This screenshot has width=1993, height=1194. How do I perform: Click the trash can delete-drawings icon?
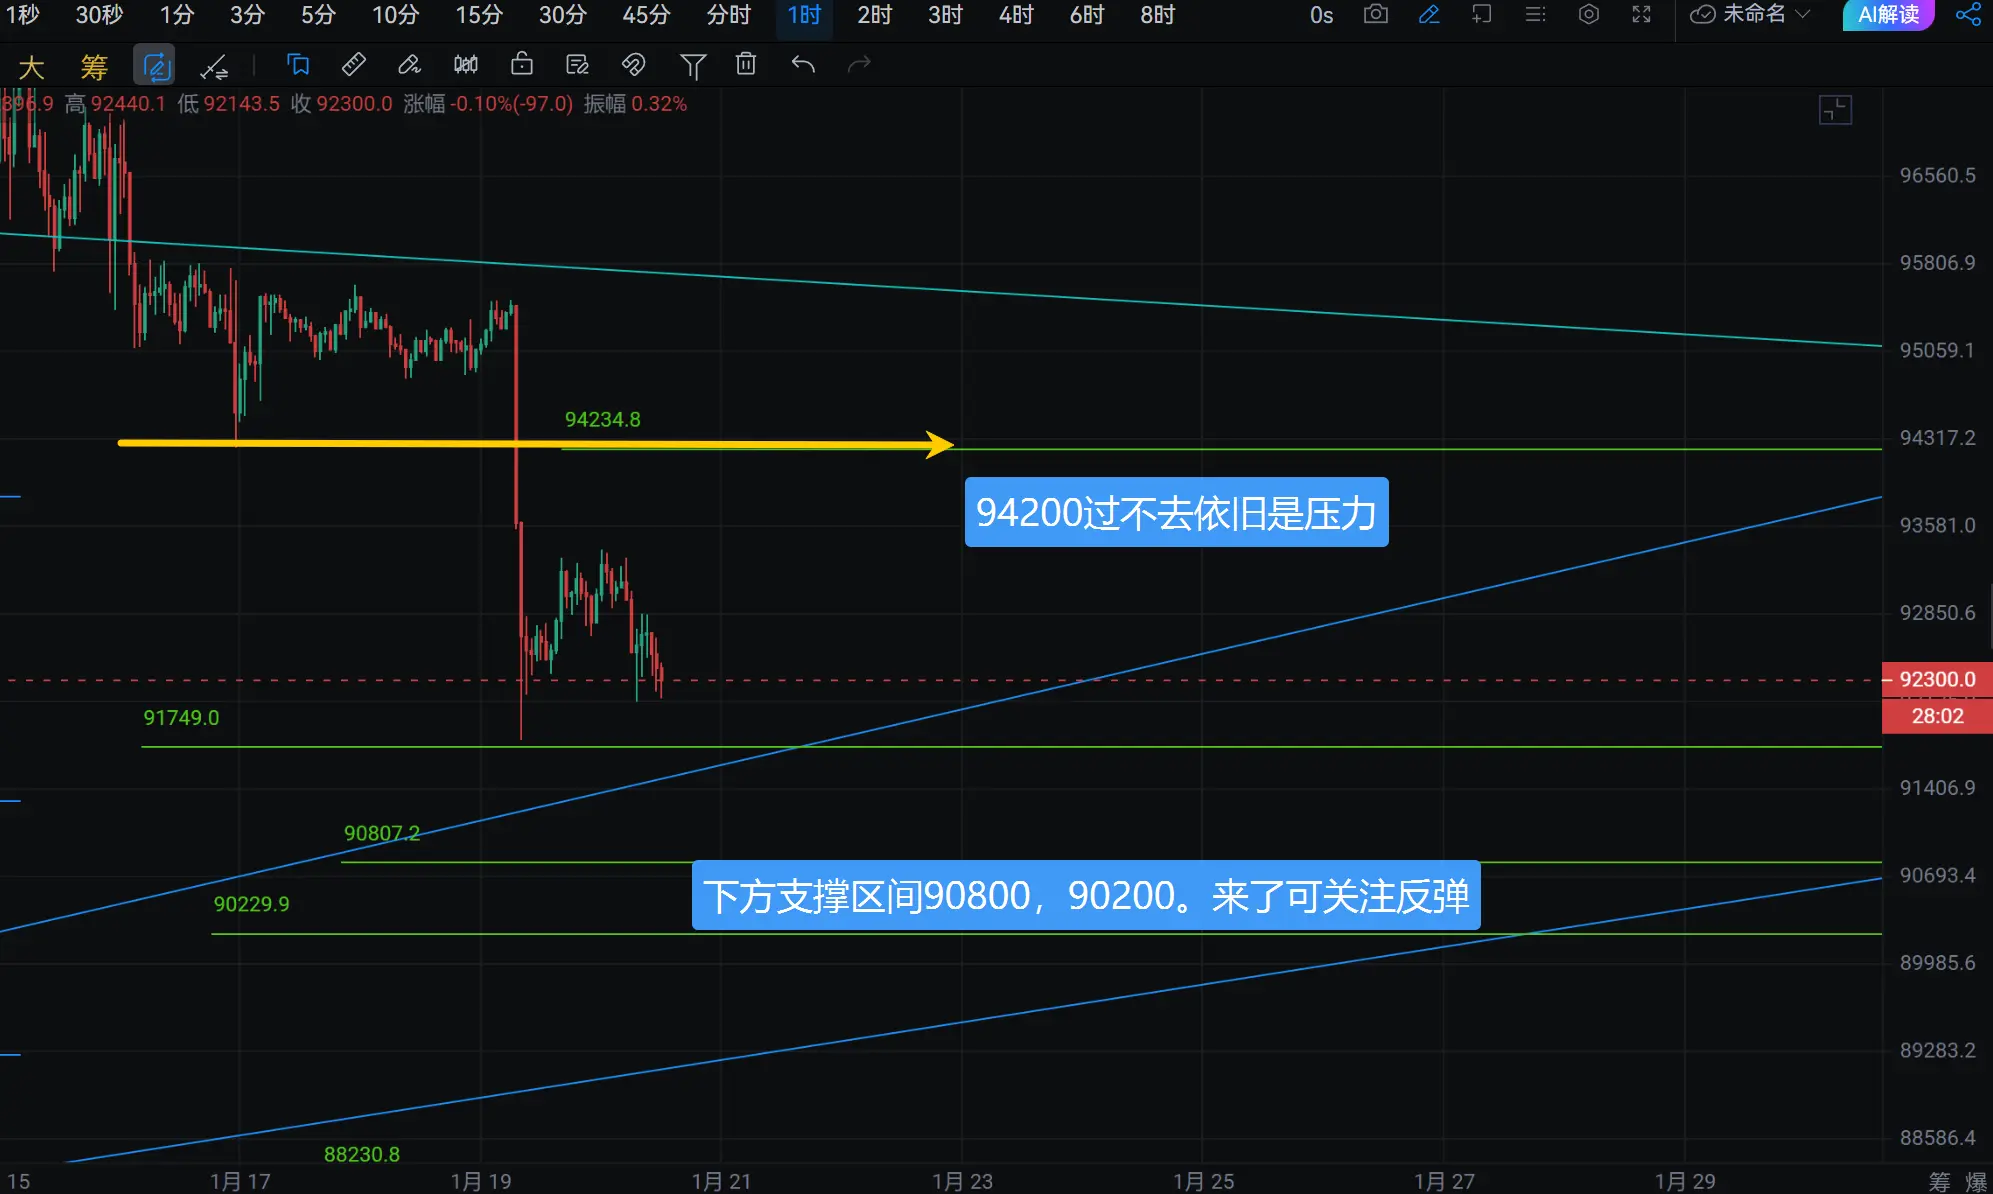[x=746, y=66]
